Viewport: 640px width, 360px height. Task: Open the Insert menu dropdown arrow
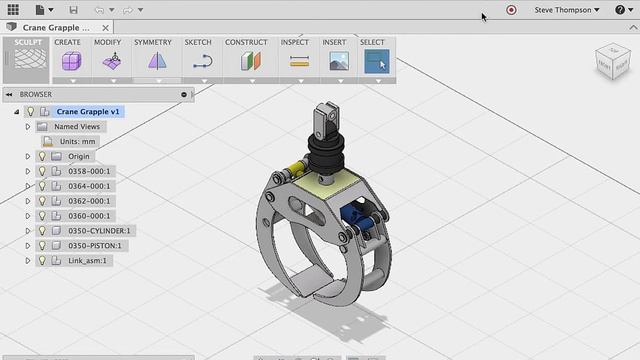(340, 81)
